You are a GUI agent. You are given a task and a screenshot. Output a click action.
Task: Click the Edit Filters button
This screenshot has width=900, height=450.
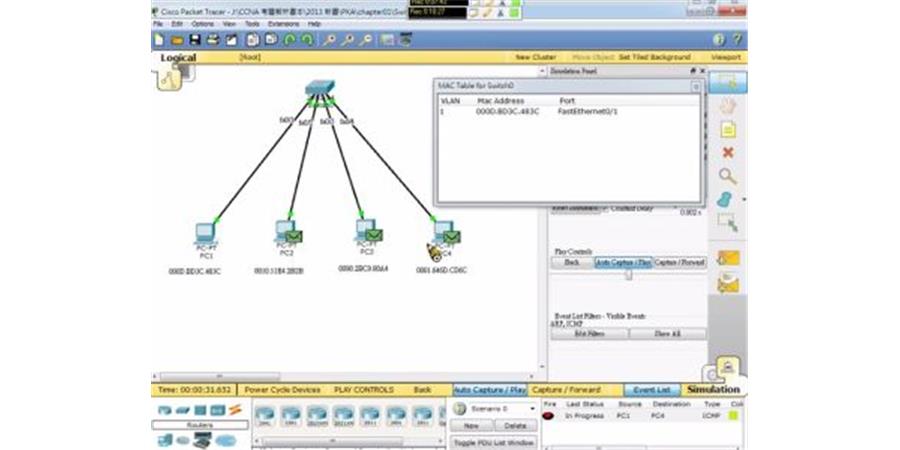(588, 333)
